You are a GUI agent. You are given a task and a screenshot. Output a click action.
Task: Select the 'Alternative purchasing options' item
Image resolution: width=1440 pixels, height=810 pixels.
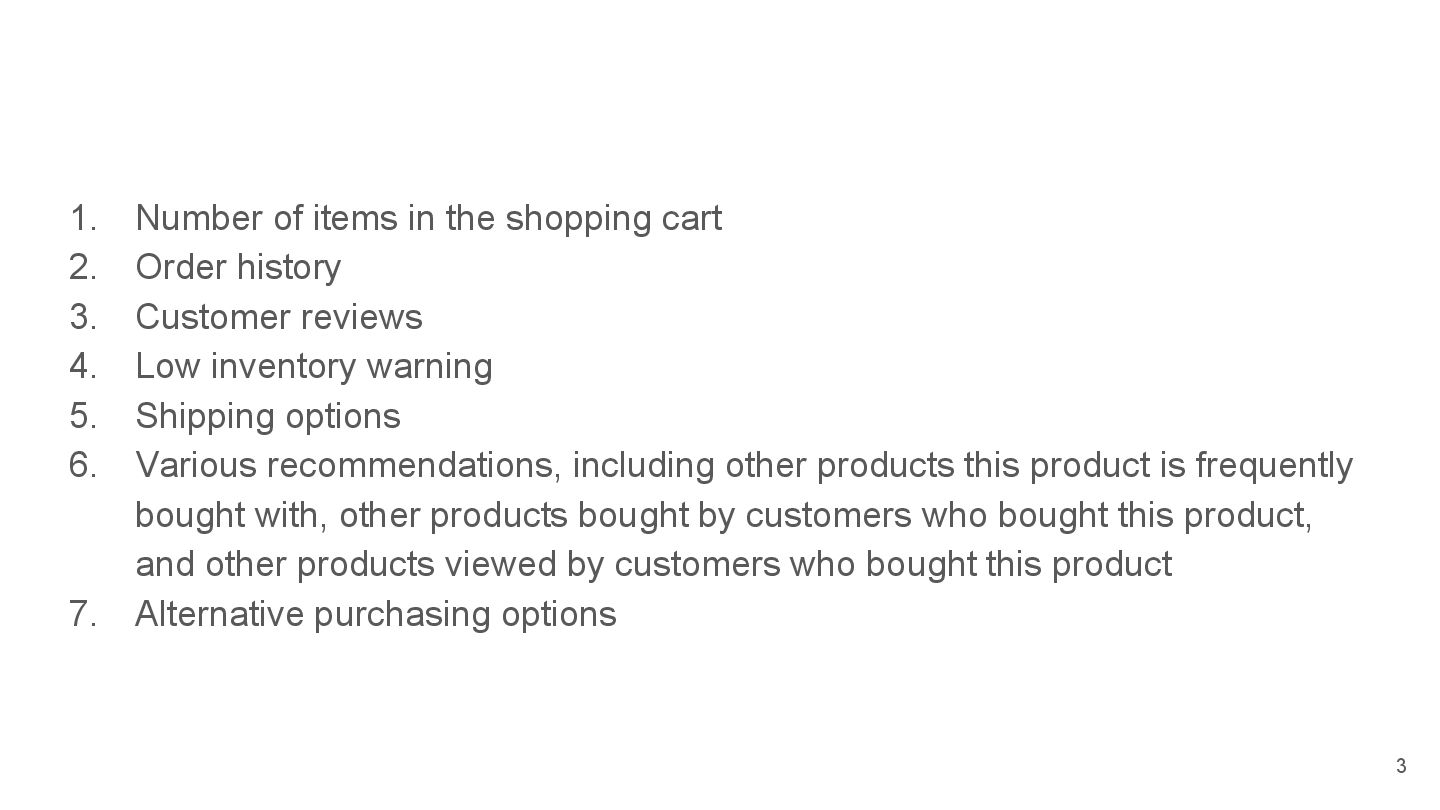[x=376, y=613]
